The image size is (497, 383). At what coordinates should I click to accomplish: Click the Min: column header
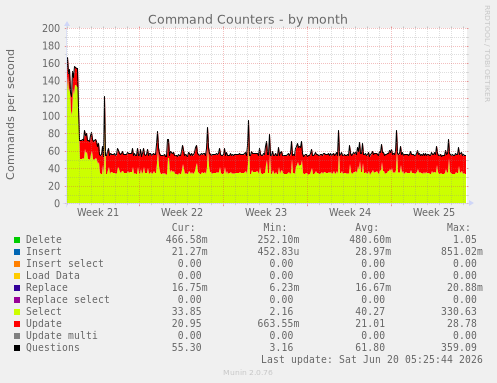click(275, 227)
